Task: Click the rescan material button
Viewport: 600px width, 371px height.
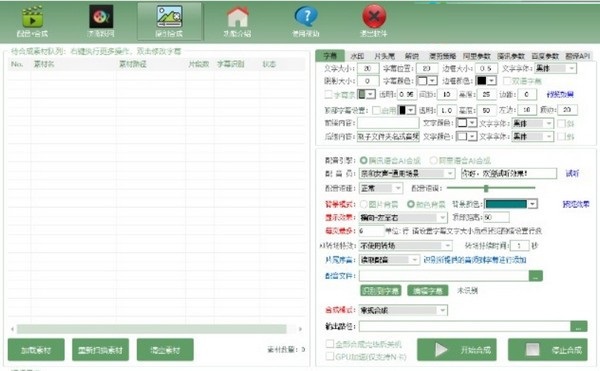Action: coord(100,350)
